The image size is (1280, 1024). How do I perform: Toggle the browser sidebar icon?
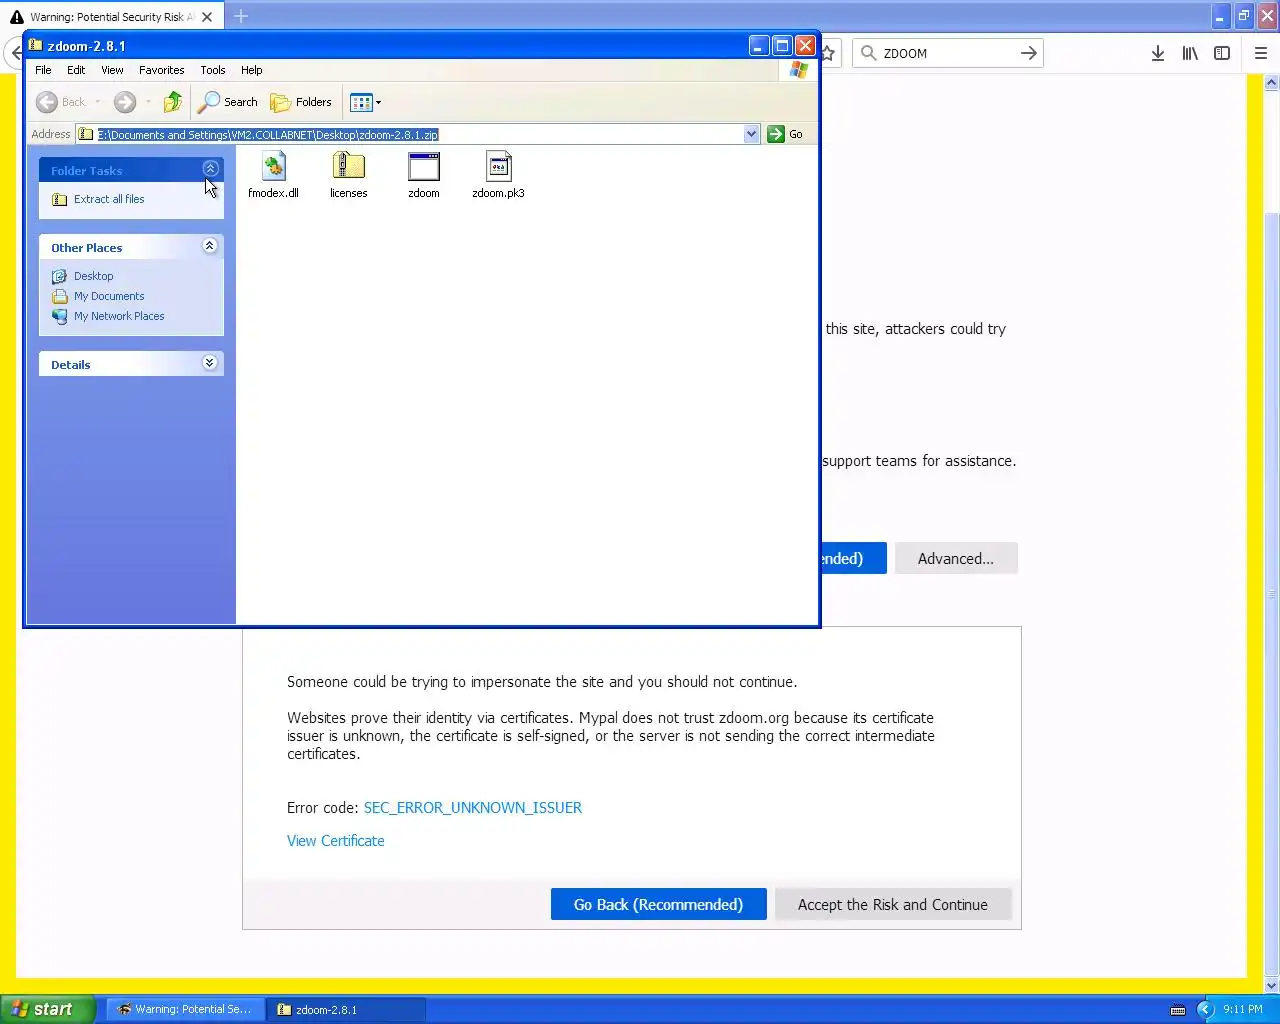tap(1222, 53)
